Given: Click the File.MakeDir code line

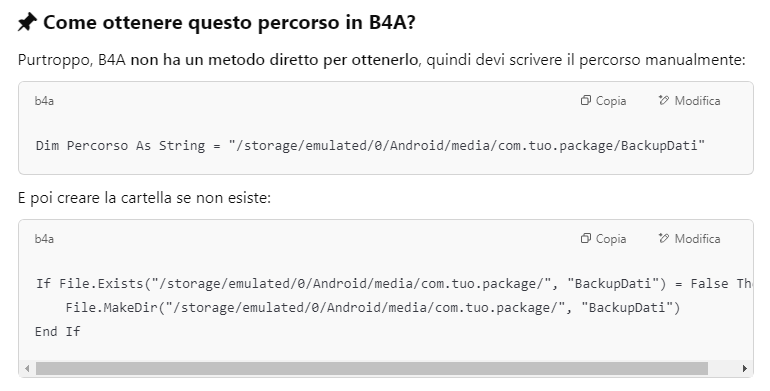Looking at the screenshot, I should coord(373,307).
